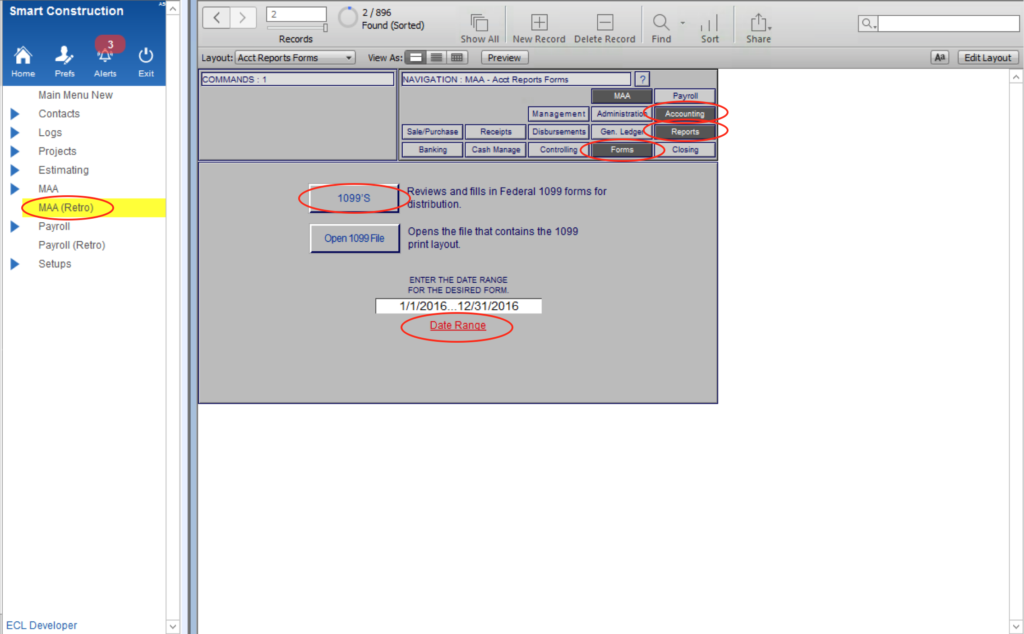
Task: Click the Show All records icon
Action: click(x=479, y=23)
